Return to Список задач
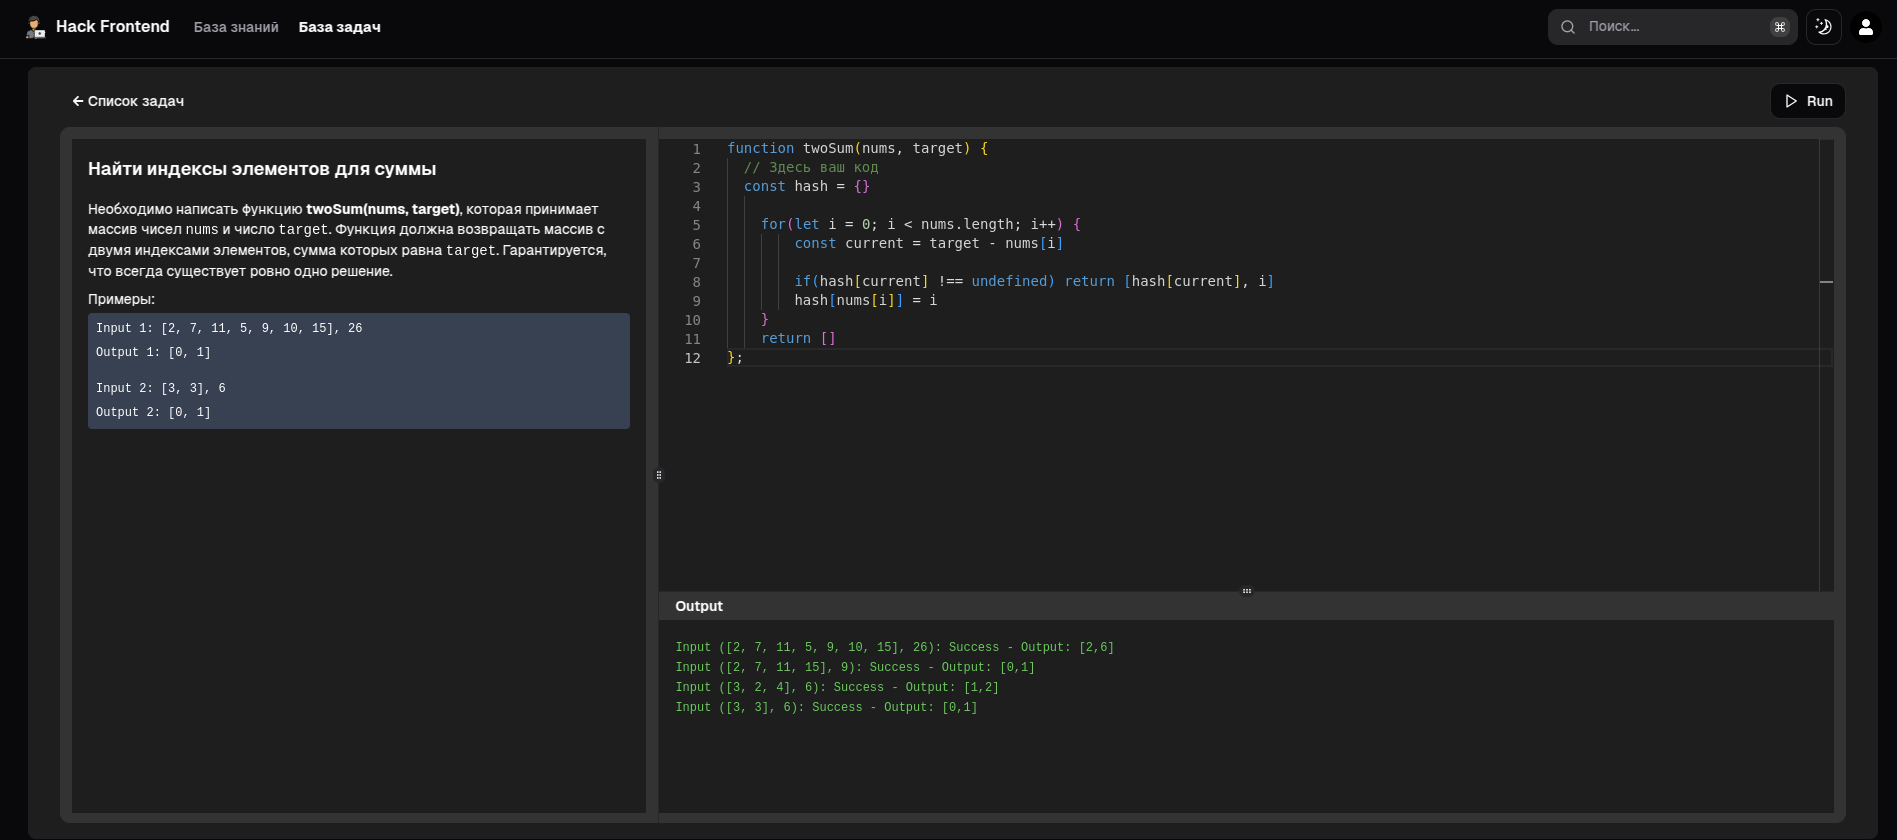This screenshot has width=1897, height=840. click(x=128, y=101)
